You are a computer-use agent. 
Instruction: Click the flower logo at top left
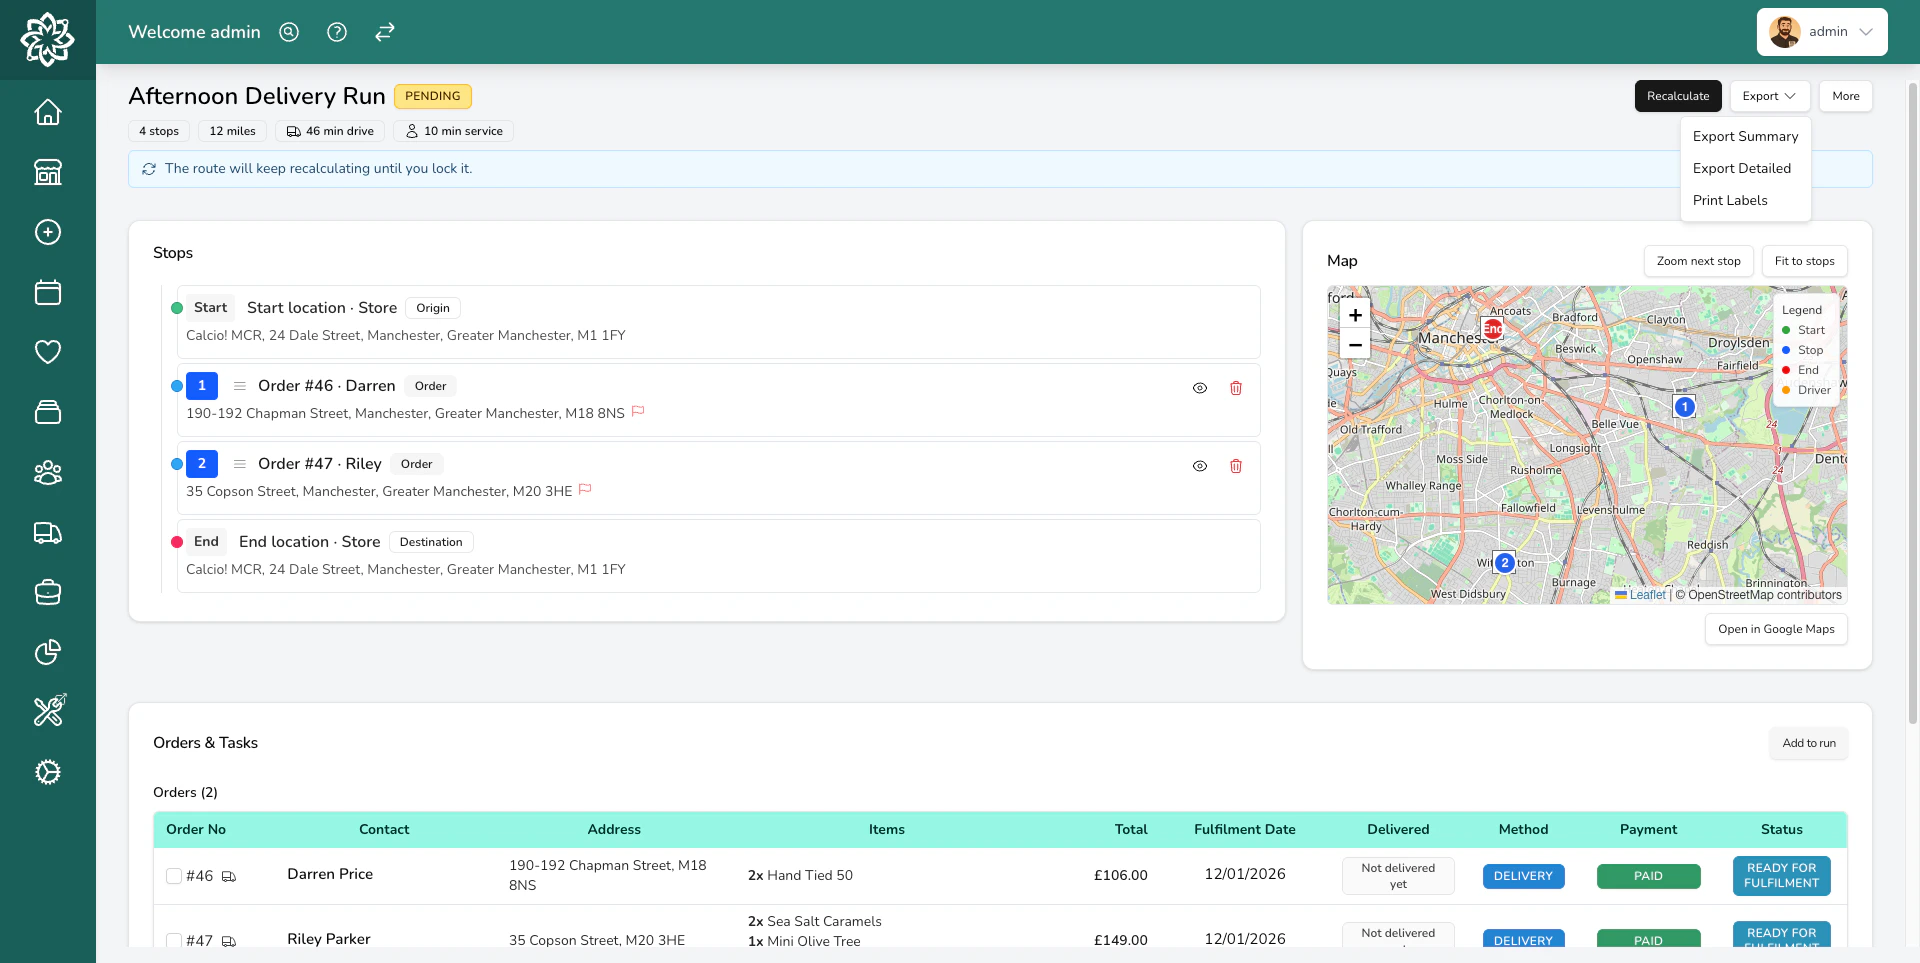48,39
